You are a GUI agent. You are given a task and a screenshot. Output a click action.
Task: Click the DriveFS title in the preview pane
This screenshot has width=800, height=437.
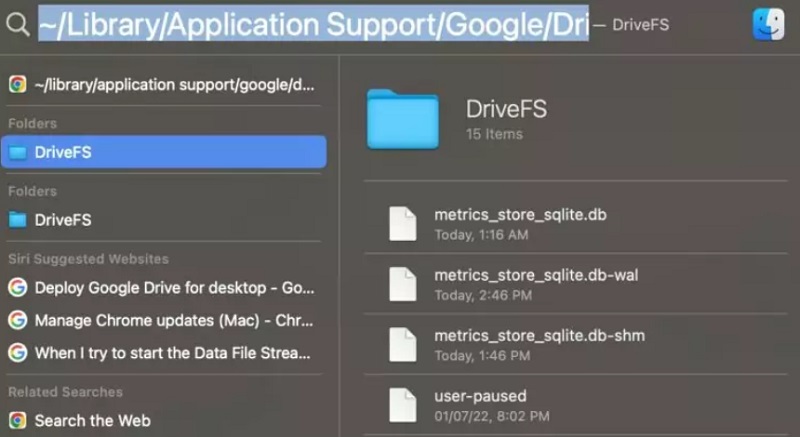506,109
